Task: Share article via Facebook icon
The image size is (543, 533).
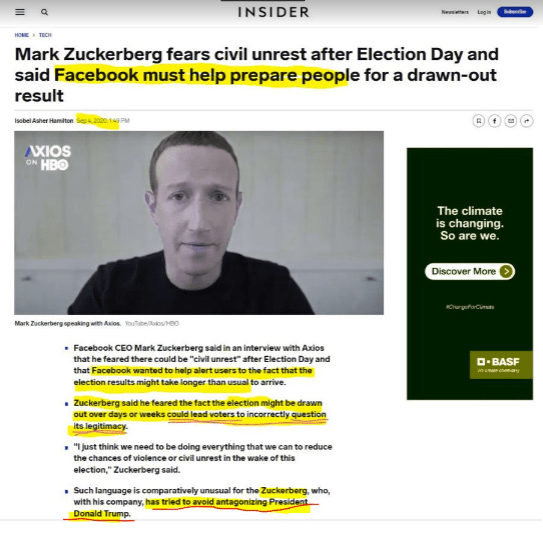Action: (x=495, y=121)
